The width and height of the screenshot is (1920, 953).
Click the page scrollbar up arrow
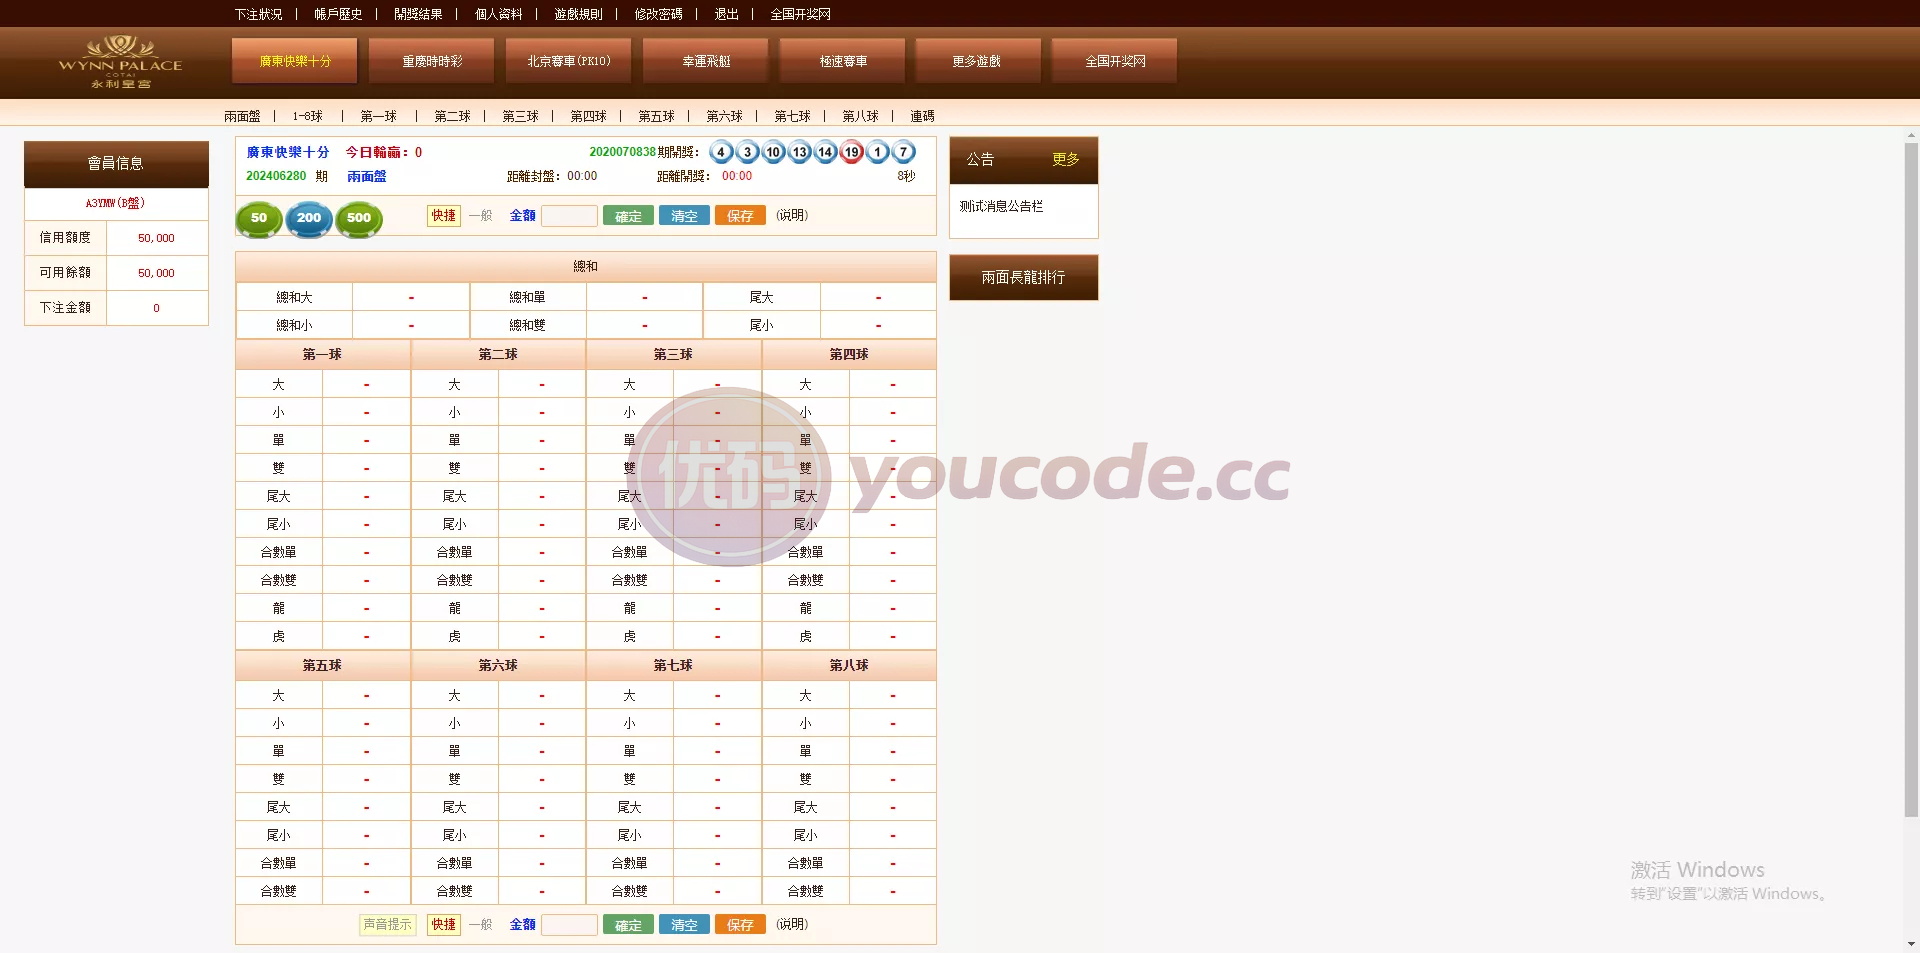1911,135
